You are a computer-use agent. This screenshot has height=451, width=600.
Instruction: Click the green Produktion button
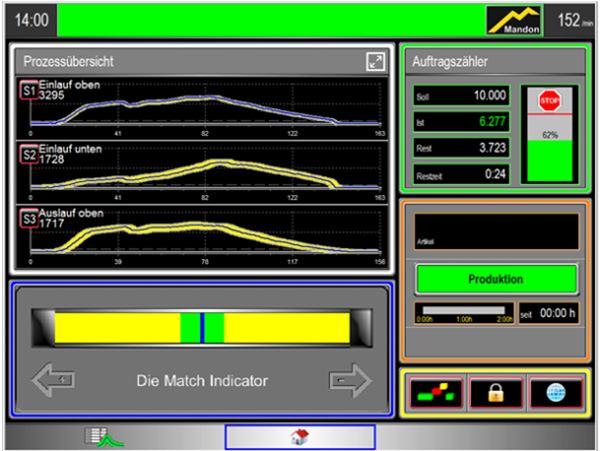tap(496, 279)
